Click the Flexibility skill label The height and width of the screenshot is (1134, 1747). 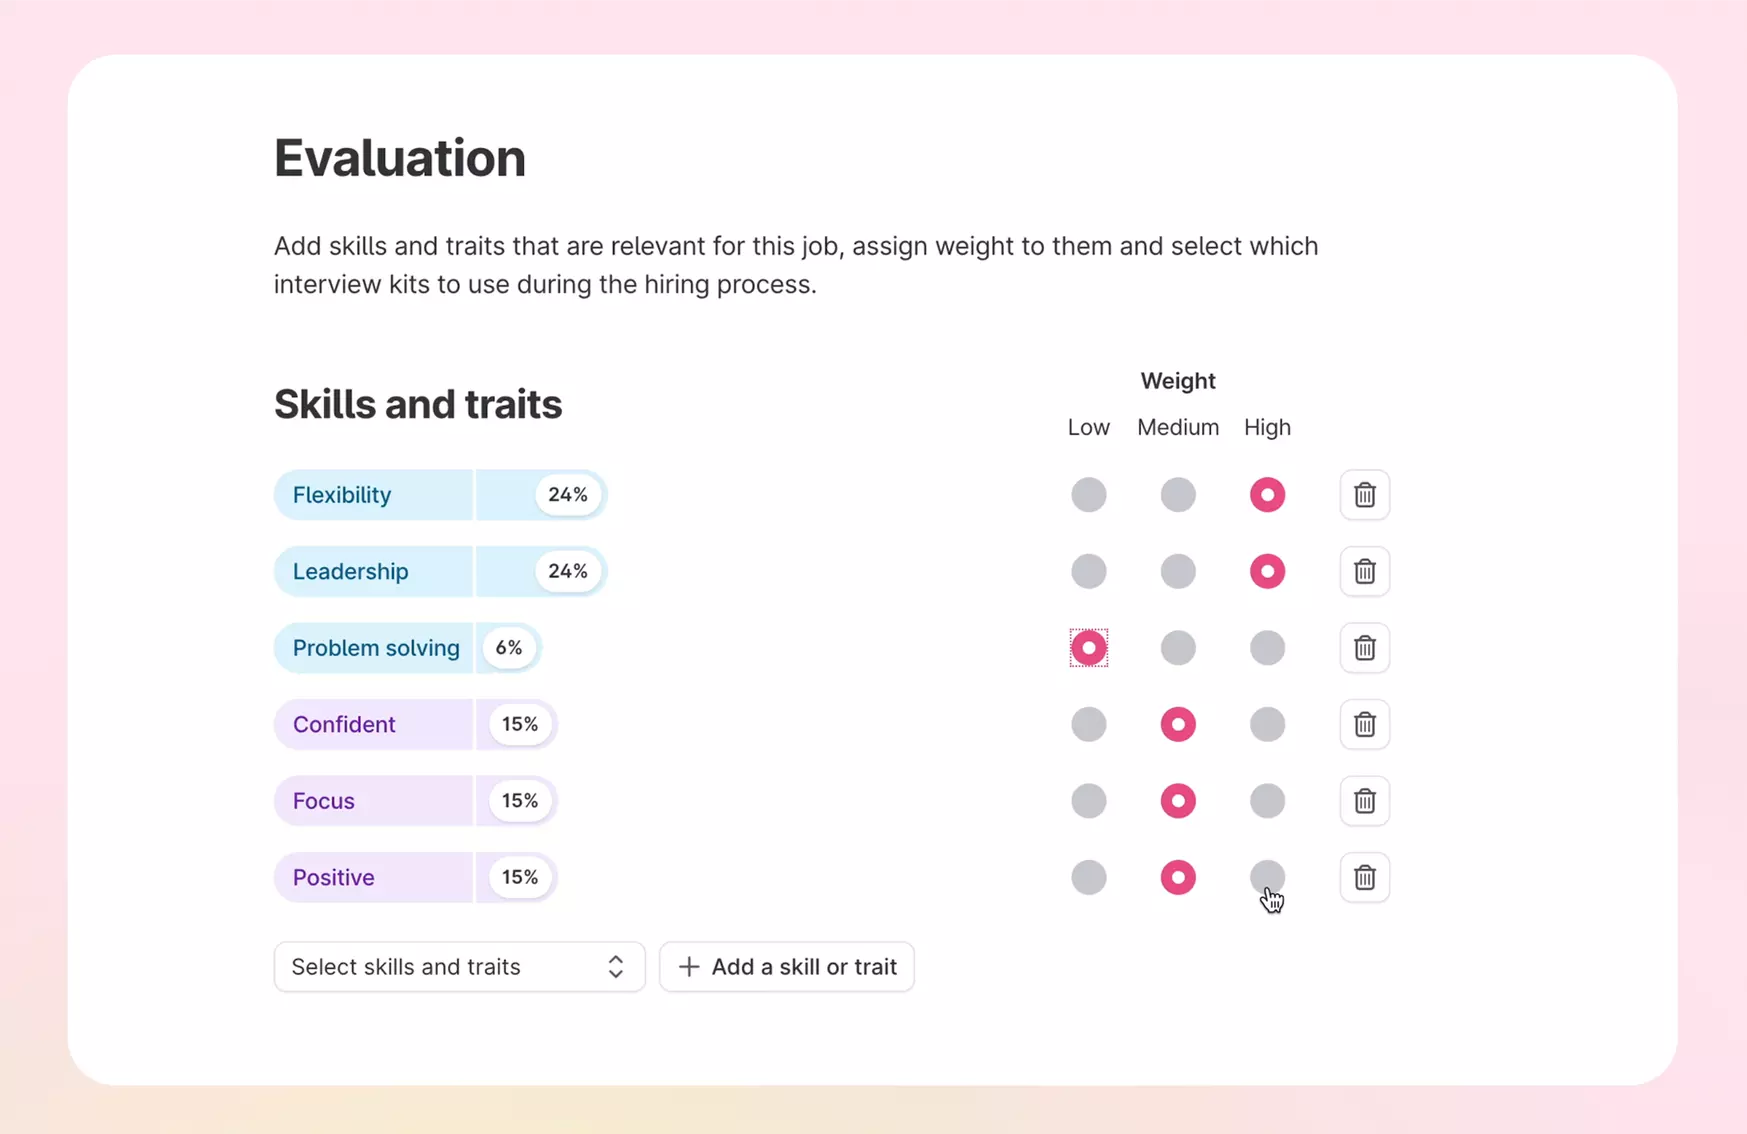(x=342, y=495)
